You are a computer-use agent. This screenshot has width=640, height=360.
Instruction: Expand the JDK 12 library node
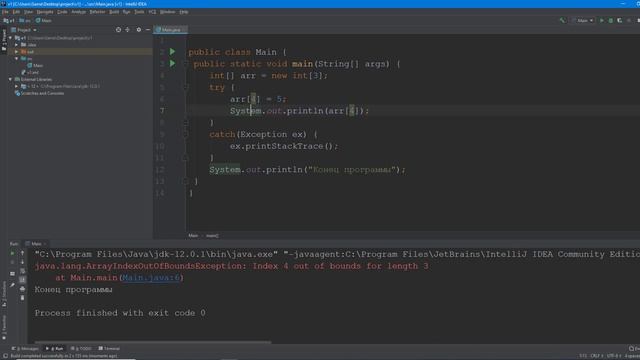[x=16, y=87]
